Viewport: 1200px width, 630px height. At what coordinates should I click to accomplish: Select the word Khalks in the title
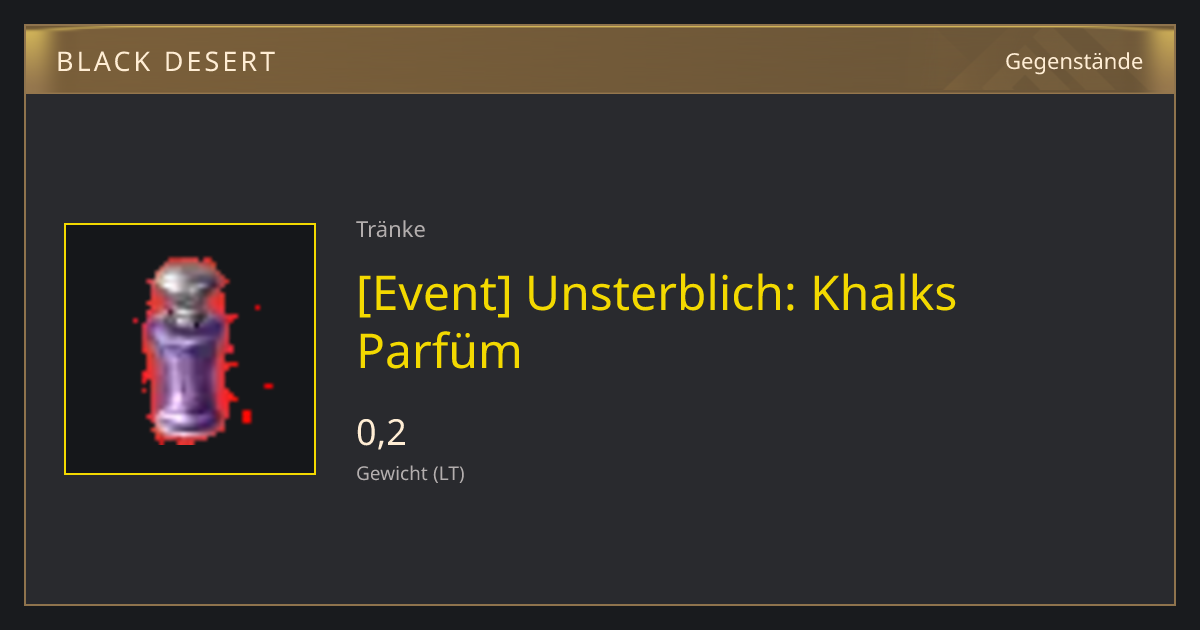(883, 293)
